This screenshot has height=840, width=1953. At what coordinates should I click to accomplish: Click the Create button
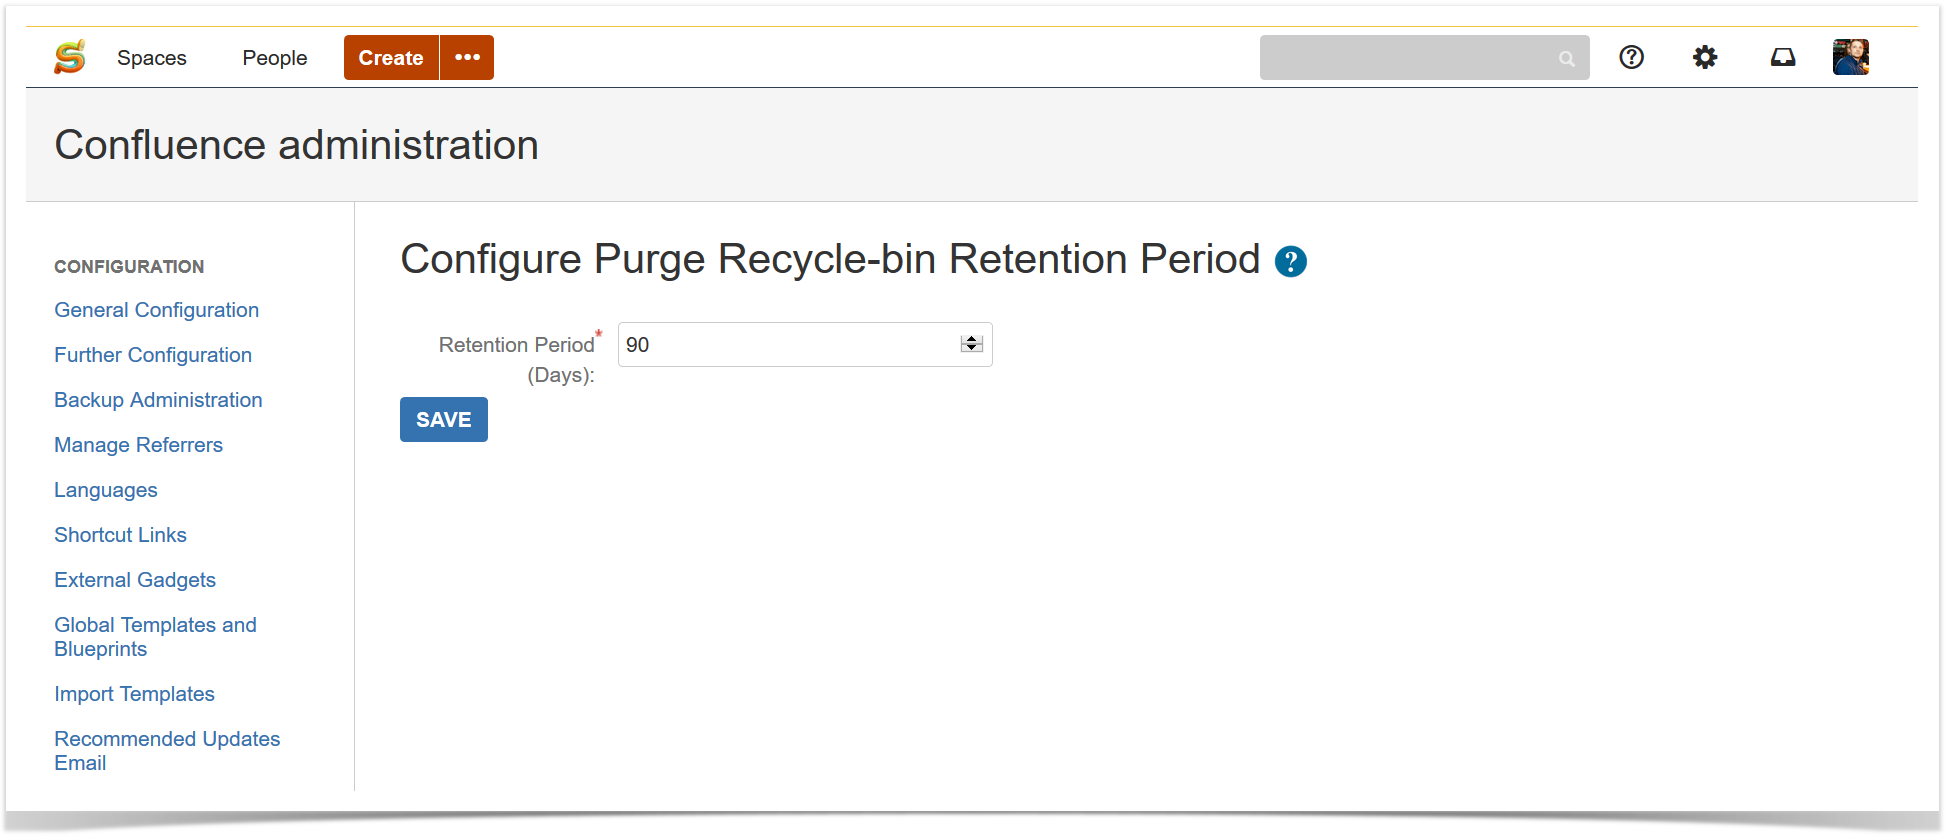(x=391, y=57)
